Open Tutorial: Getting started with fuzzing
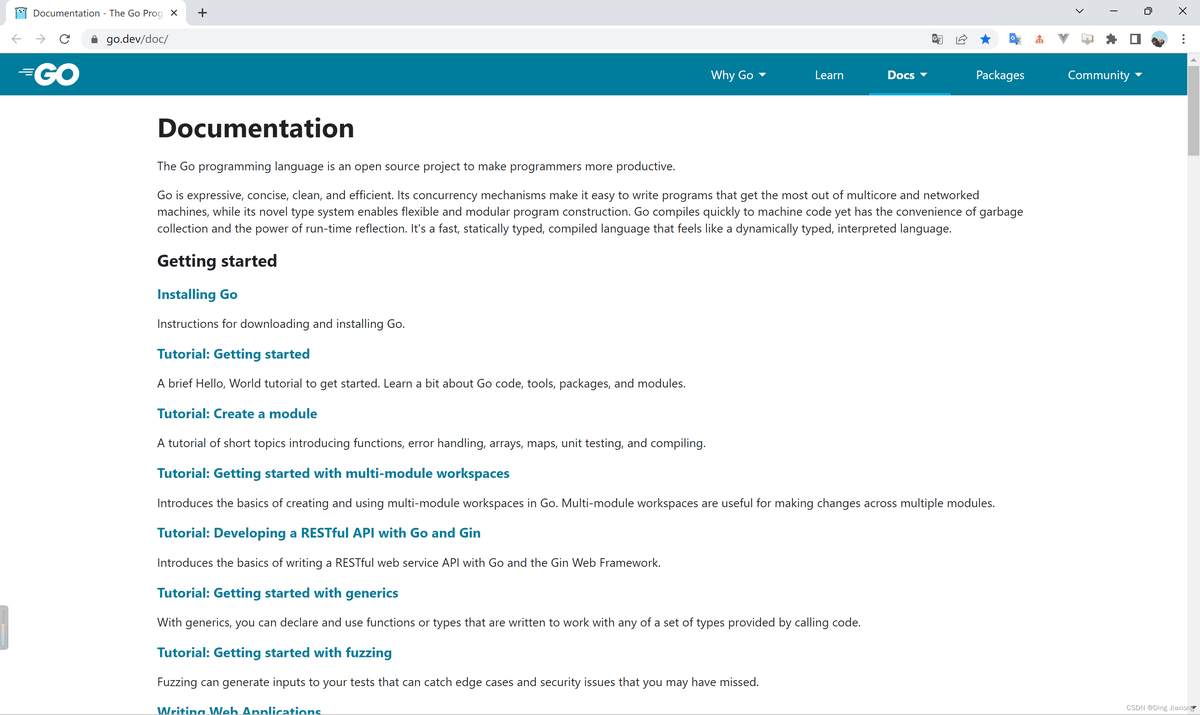1200x715 pixels. (274, 652)
